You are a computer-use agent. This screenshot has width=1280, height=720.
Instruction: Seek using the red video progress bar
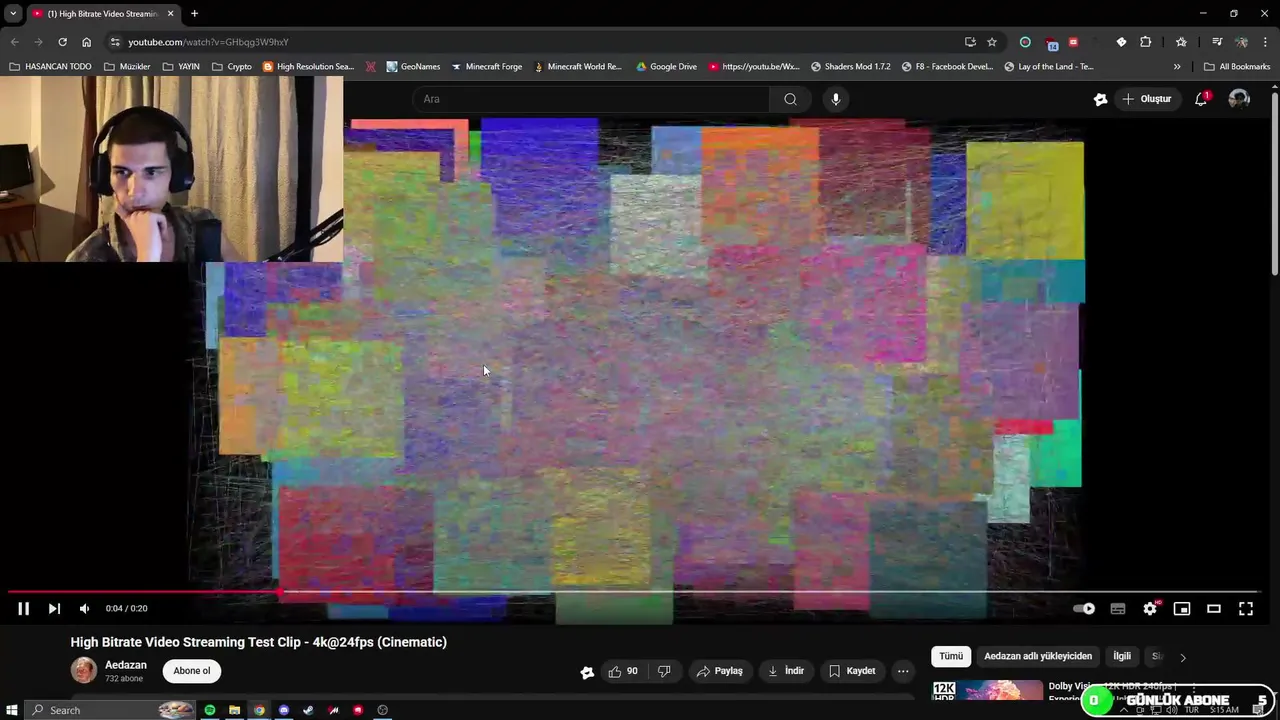tap(632, 592)
